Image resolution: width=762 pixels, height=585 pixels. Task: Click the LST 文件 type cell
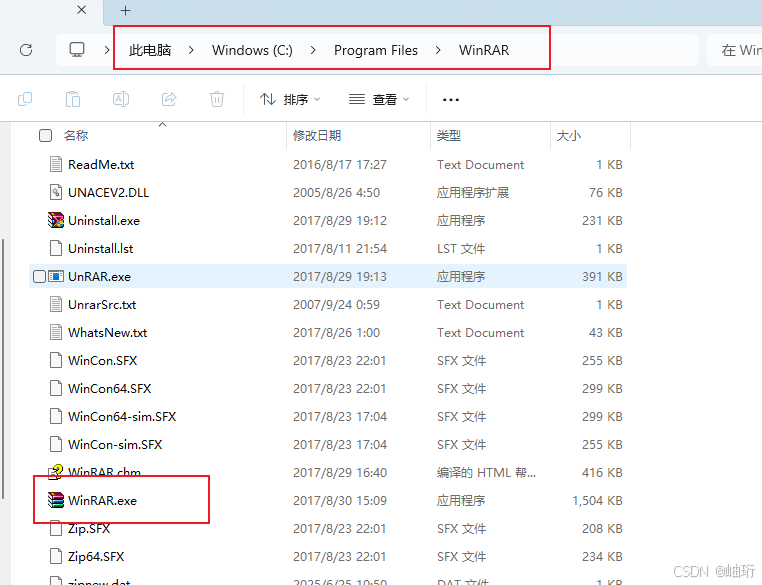461,249
